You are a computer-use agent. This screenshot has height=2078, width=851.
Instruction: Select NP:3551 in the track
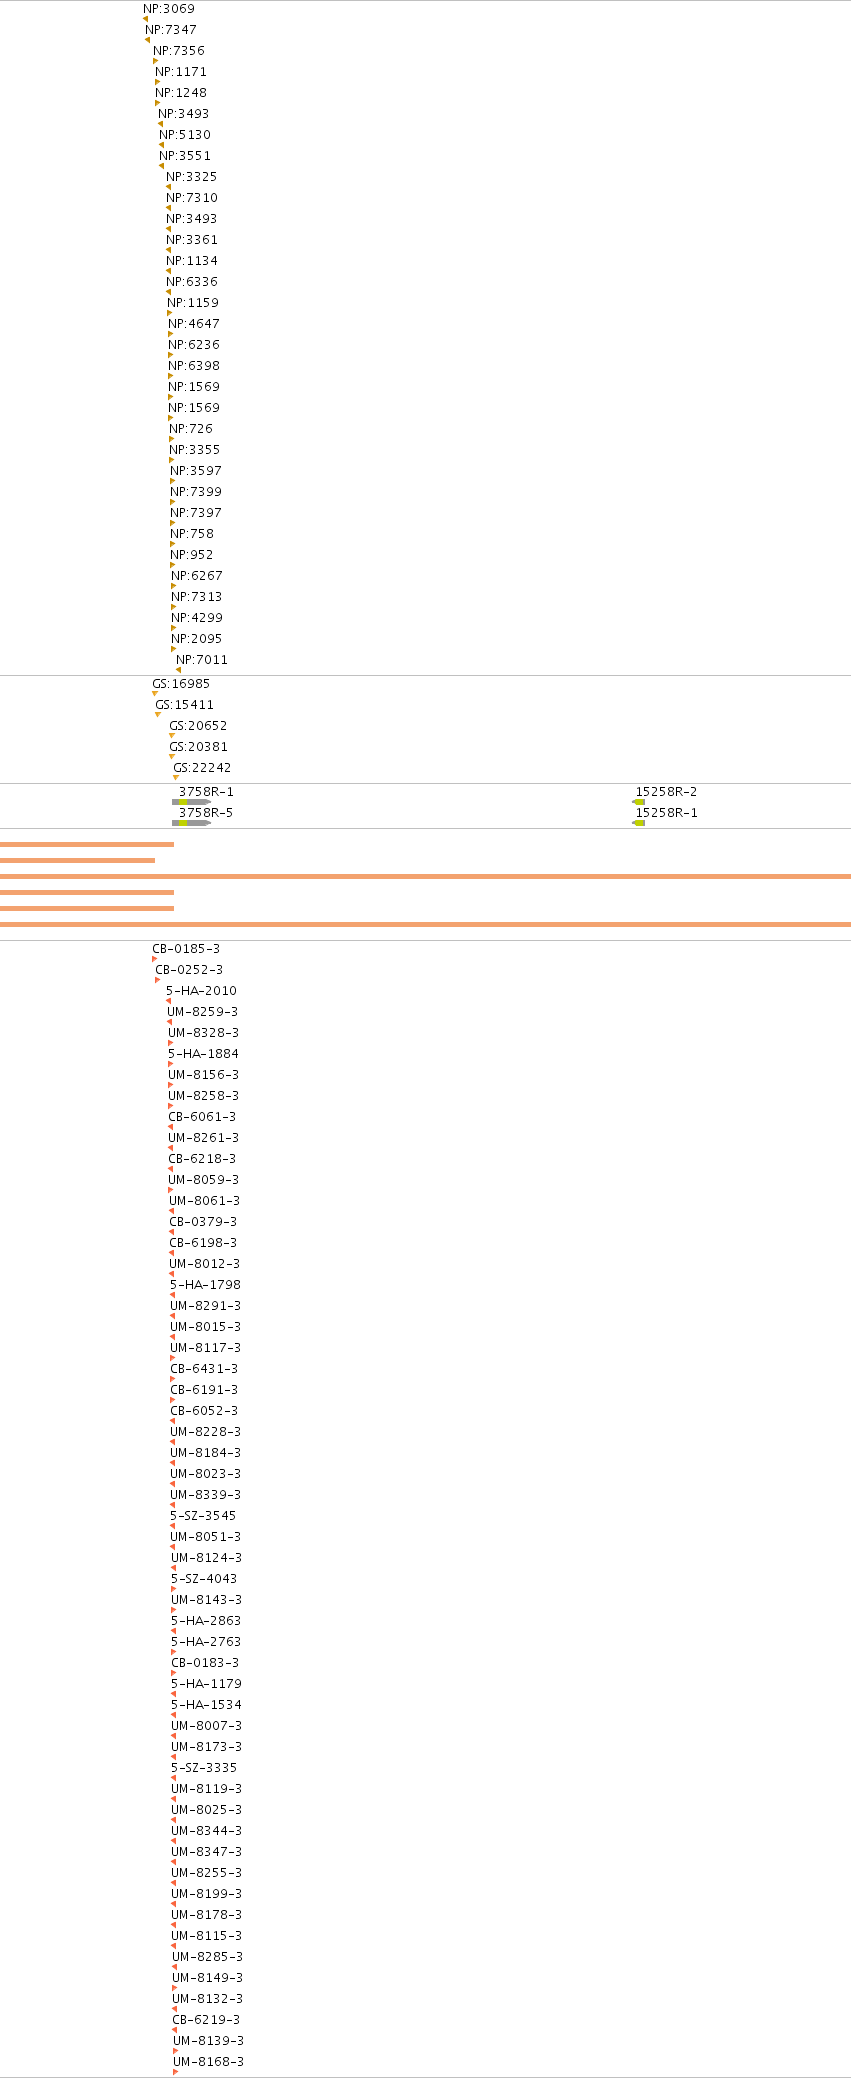(x=185, y=156)
